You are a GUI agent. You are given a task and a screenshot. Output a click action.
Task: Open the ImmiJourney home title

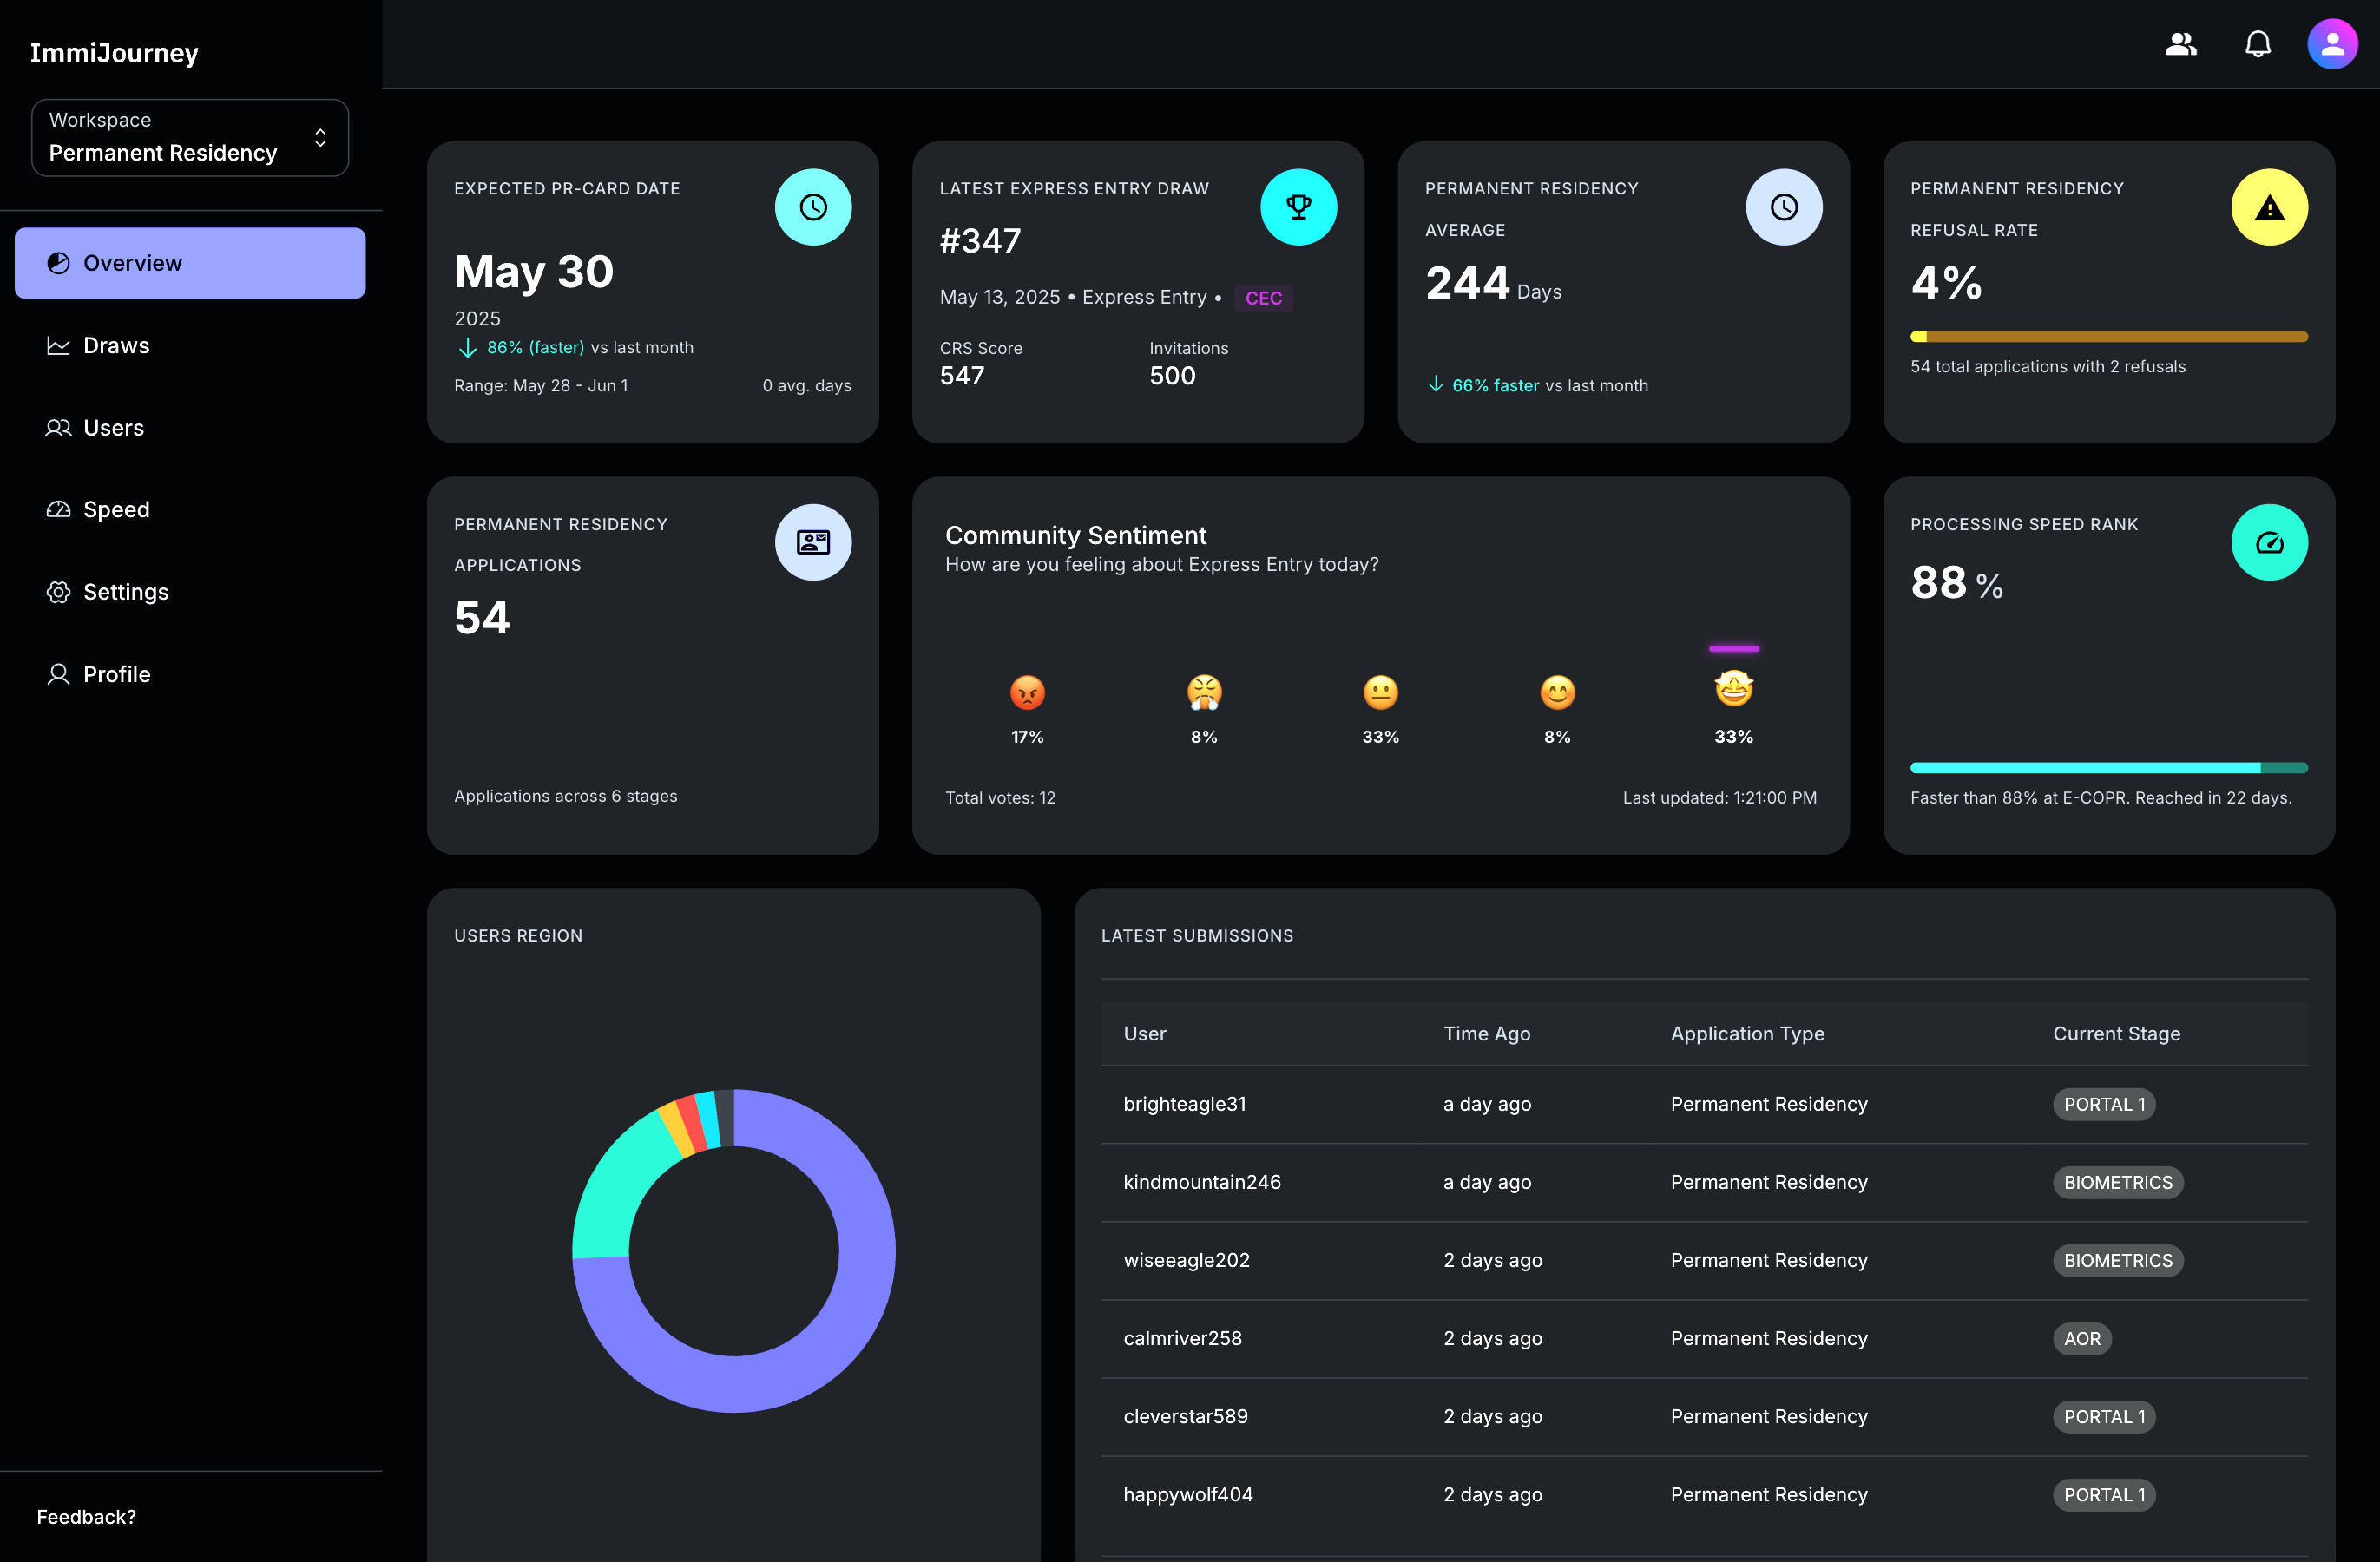tap(114, 52)
